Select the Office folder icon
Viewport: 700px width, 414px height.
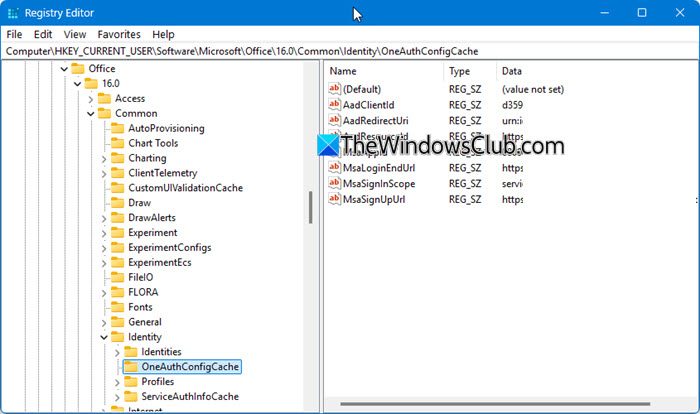coord(78,68)
